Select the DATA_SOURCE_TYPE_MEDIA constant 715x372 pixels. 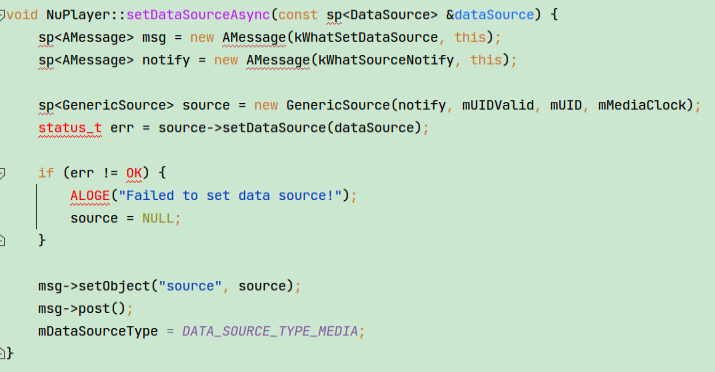click(x=270, y=331)
